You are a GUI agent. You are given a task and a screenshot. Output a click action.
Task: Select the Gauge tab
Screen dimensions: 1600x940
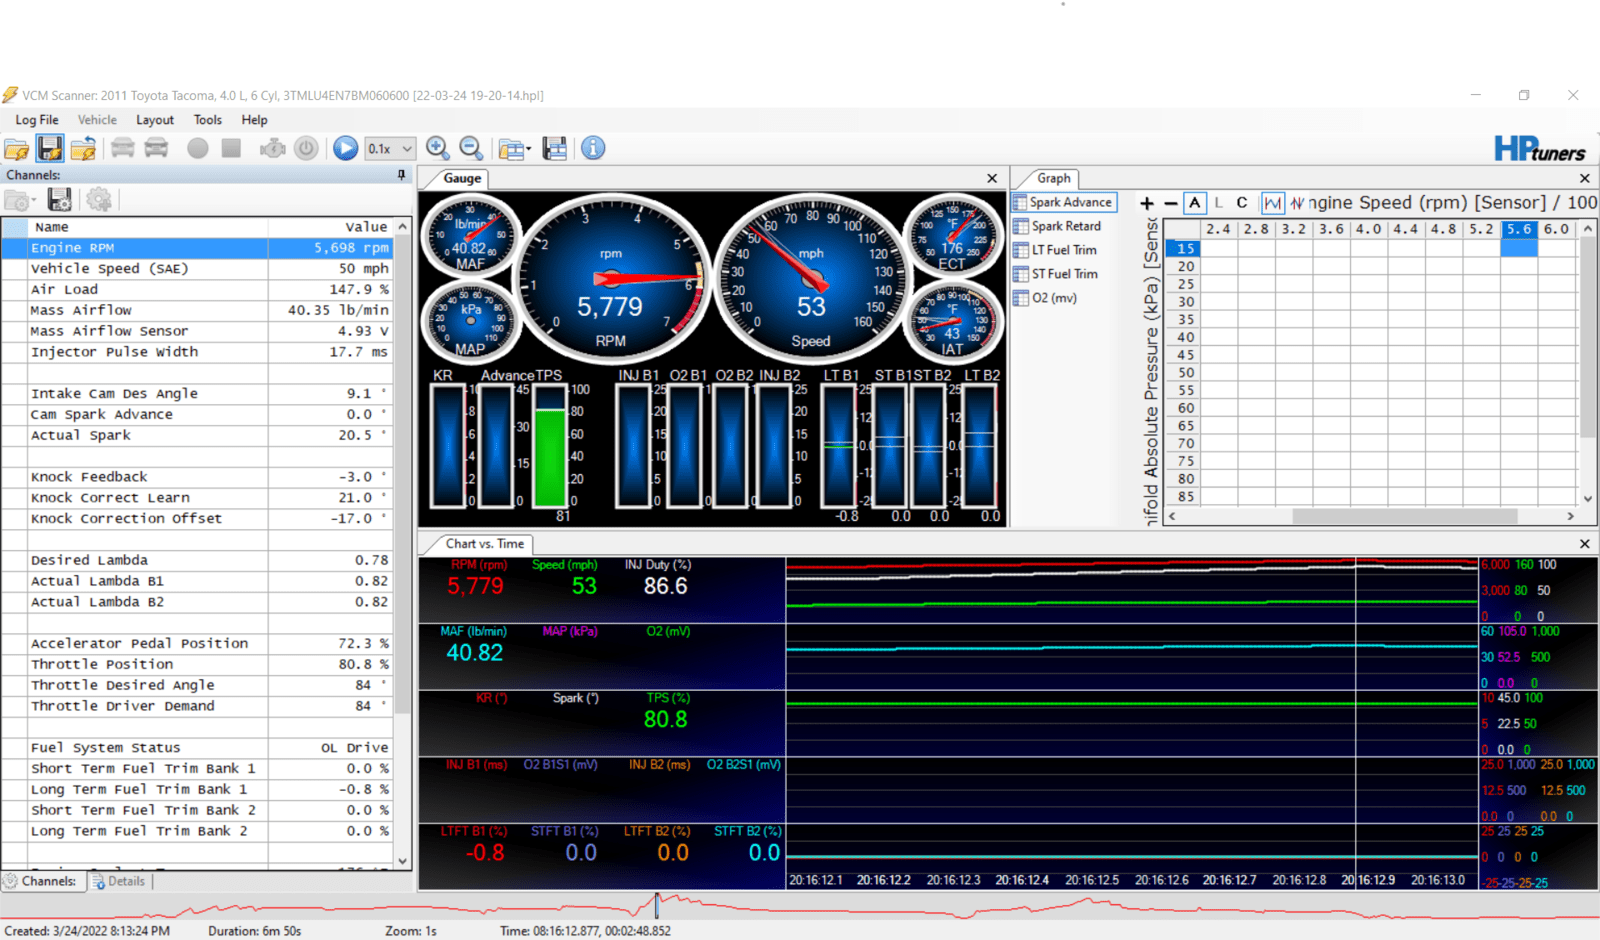[462, 179]
